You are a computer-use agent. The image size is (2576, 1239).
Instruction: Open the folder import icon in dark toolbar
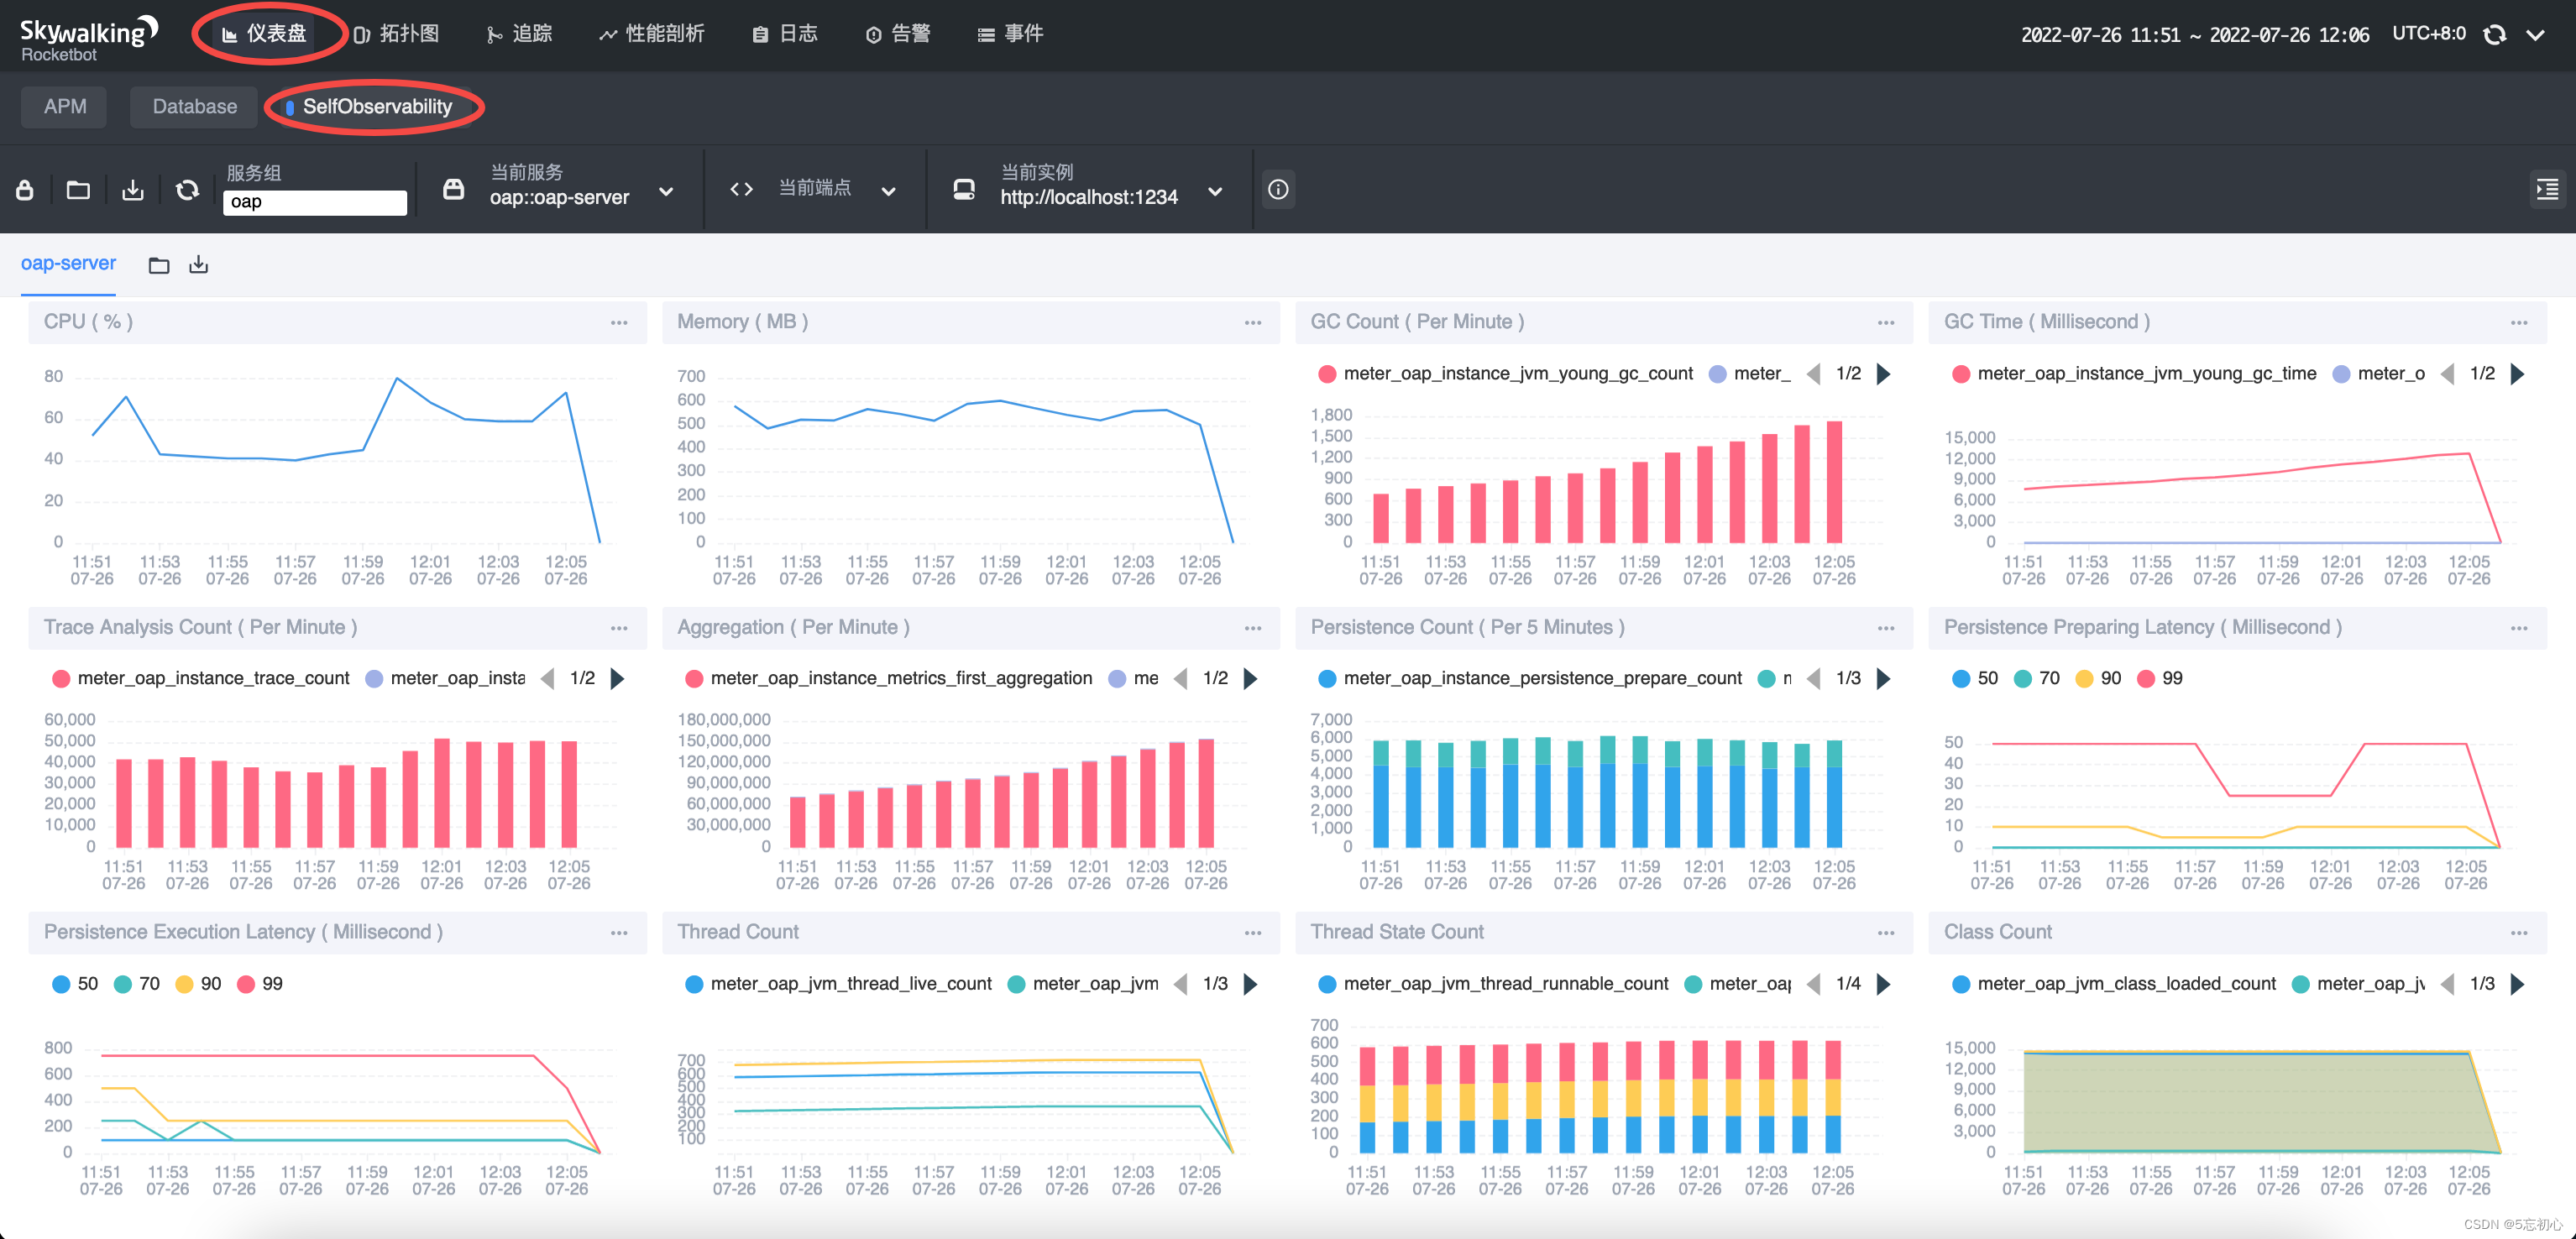[78, 189]
